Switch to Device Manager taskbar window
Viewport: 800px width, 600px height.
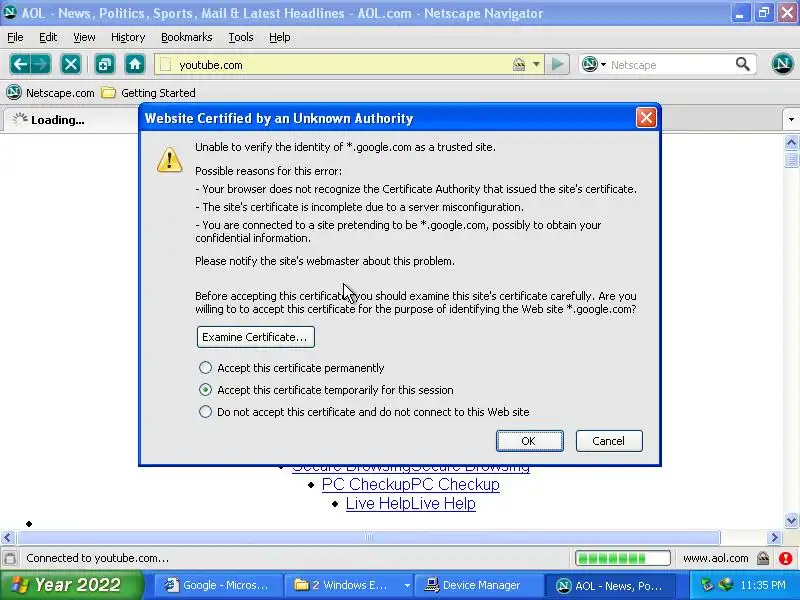click(x=478, y=585)
